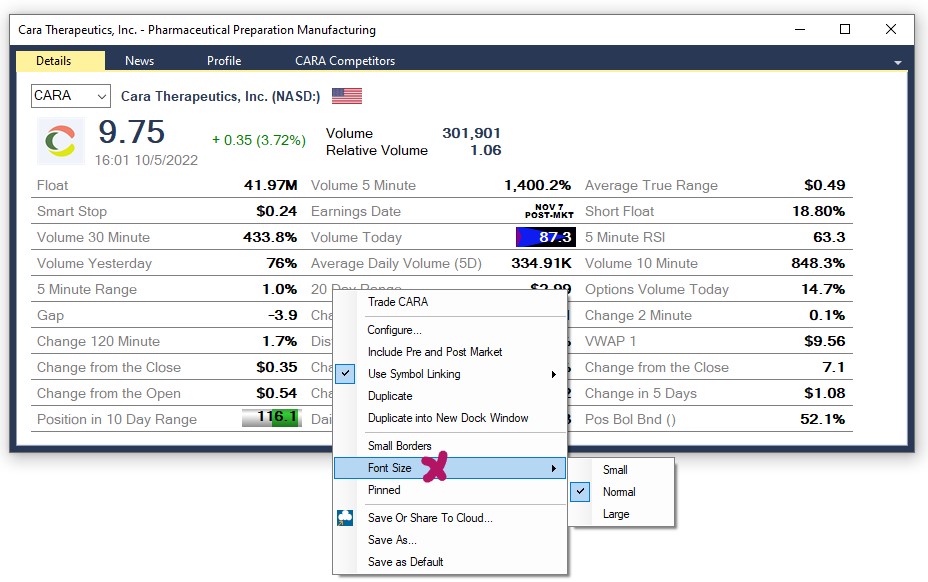
Task: Click Save as Default menu entry
Action: [x=405, y=562]
